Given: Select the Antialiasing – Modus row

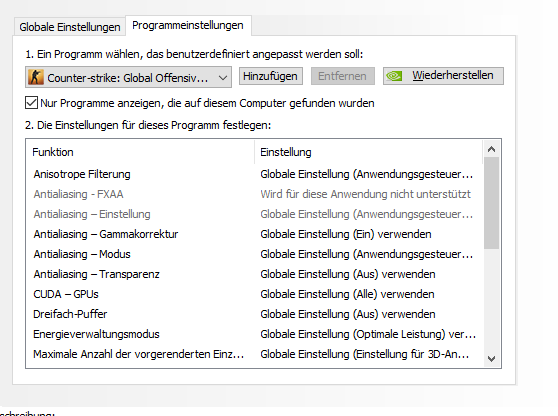Looking at the screenshot, I should 254,254.
